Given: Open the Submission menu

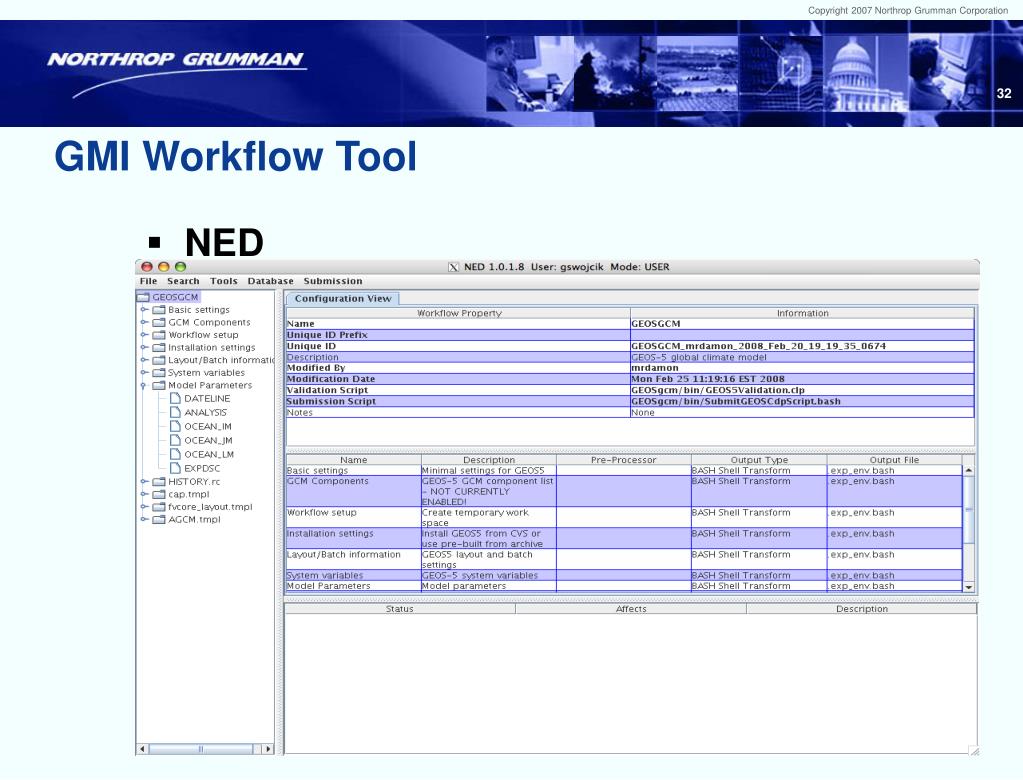Looking at the screenshot, I should point(333,281).
